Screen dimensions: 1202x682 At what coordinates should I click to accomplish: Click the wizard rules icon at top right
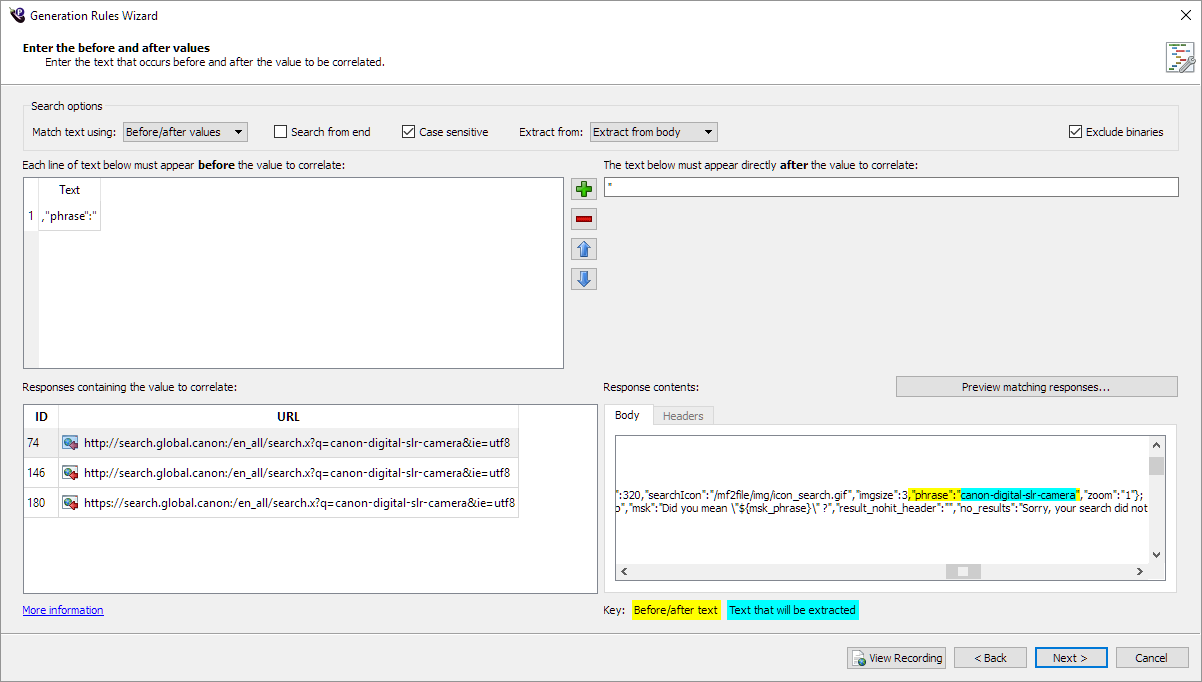[1179, 57]
